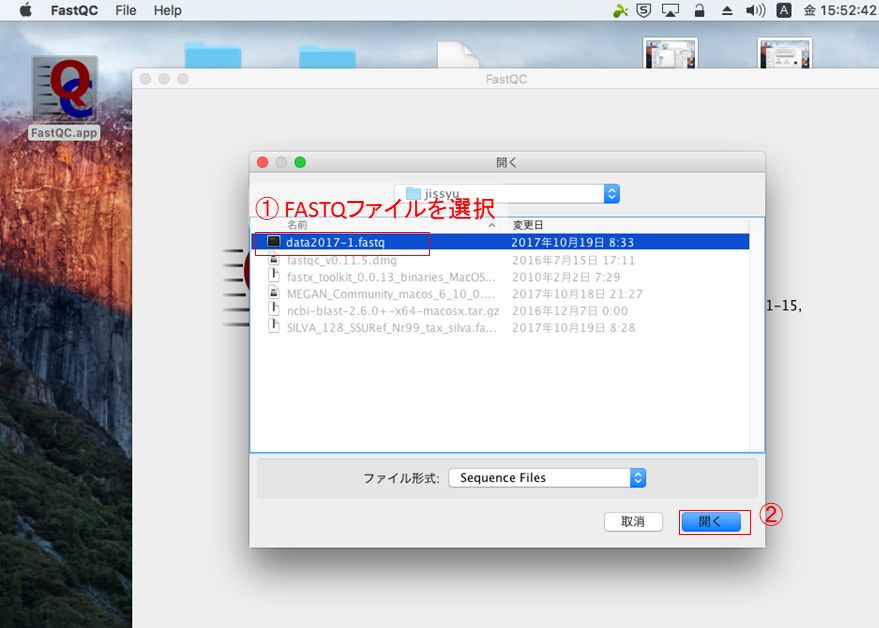Image resolution: width=879 pixels, height=628 pixels.
Task: Click date 2016年12月7日 0:00
Action: pyautogui.click(x=570, y=311)
